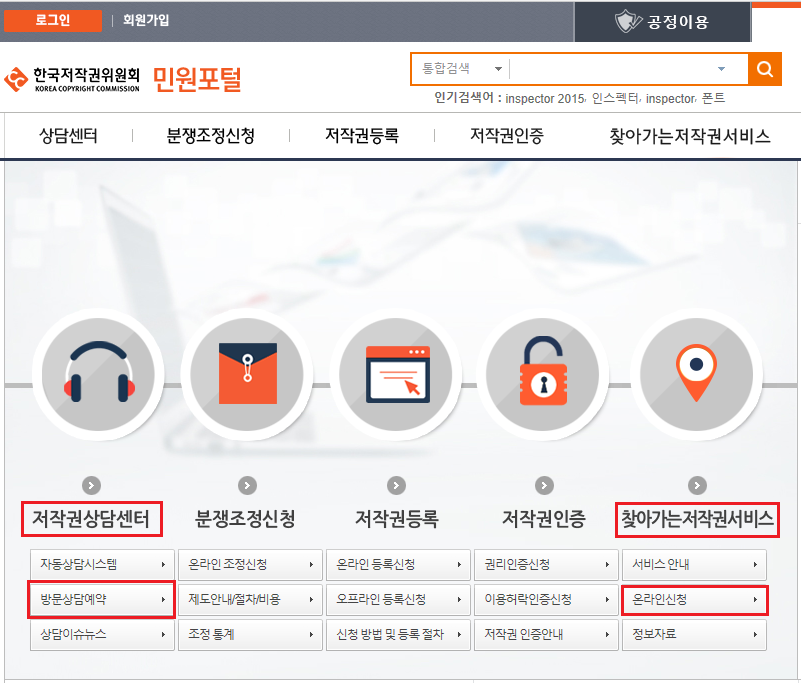
Task: Click the 온라인신청 button under outreach service
Action: [x=694, y=599]
